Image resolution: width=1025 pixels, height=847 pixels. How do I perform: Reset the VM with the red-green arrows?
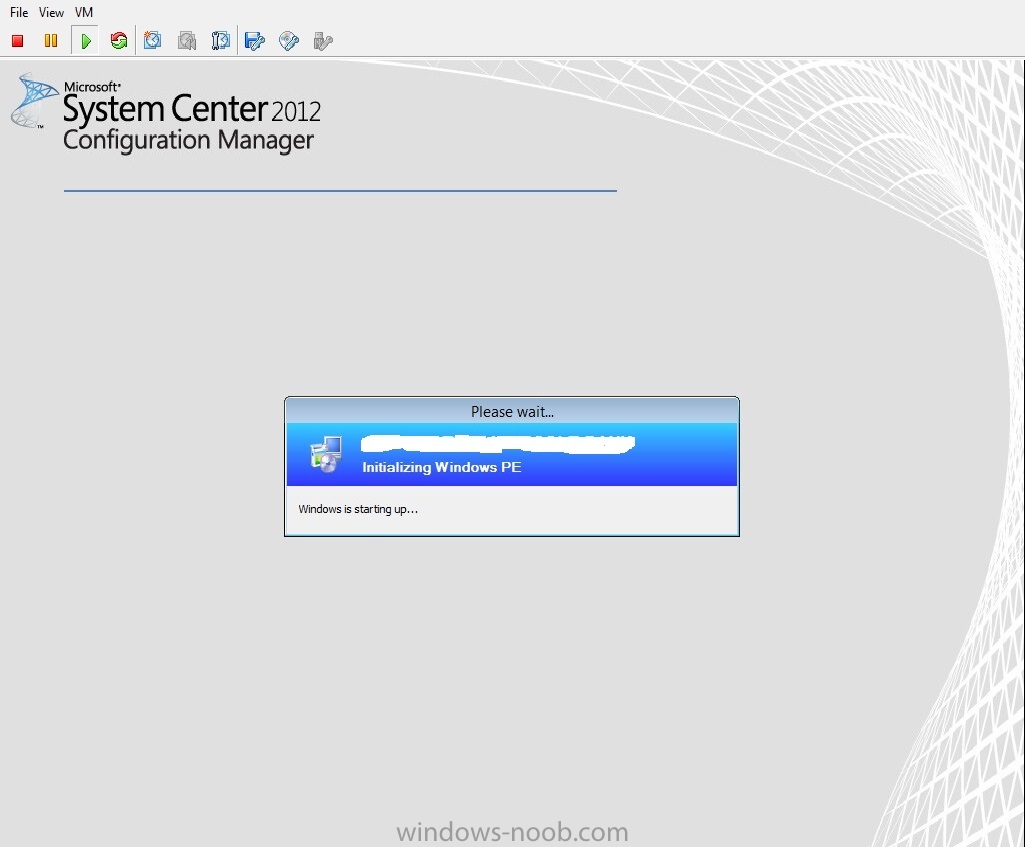coord(119,41)
